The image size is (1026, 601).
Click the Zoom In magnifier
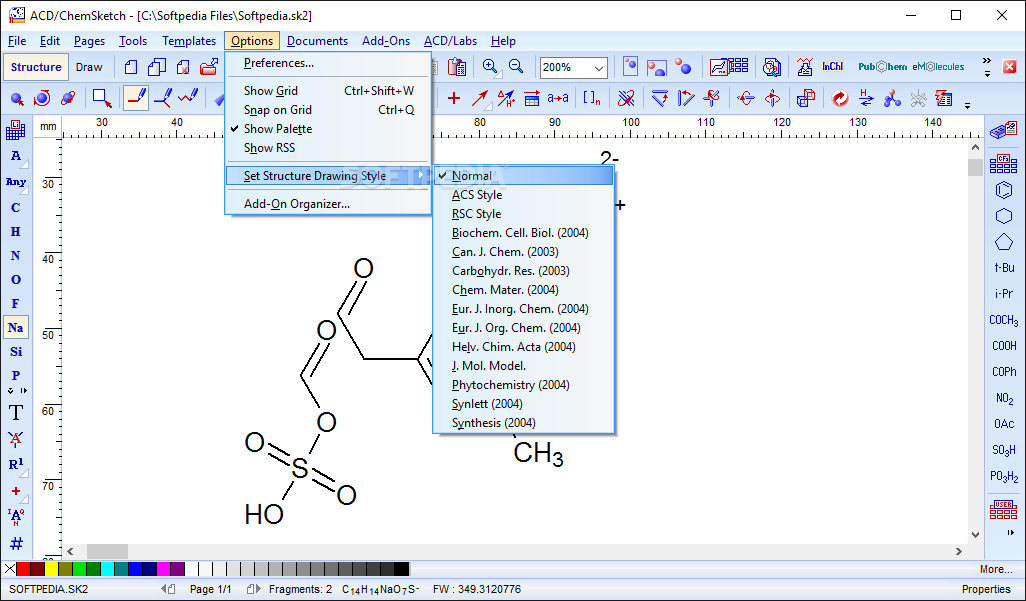(490, 67)
